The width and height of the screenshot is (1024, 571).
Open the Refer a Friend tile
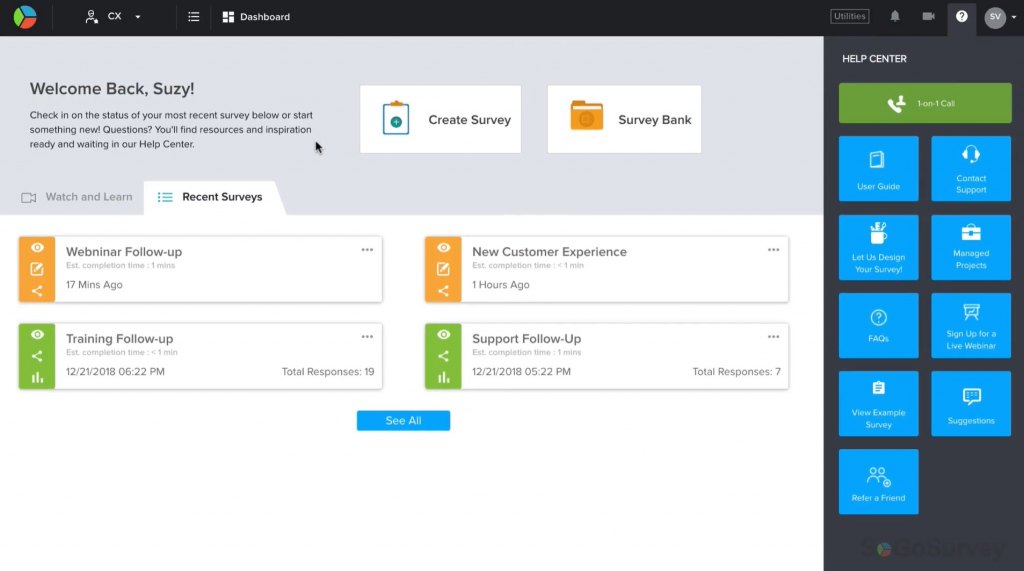click(x=878, y=481)
